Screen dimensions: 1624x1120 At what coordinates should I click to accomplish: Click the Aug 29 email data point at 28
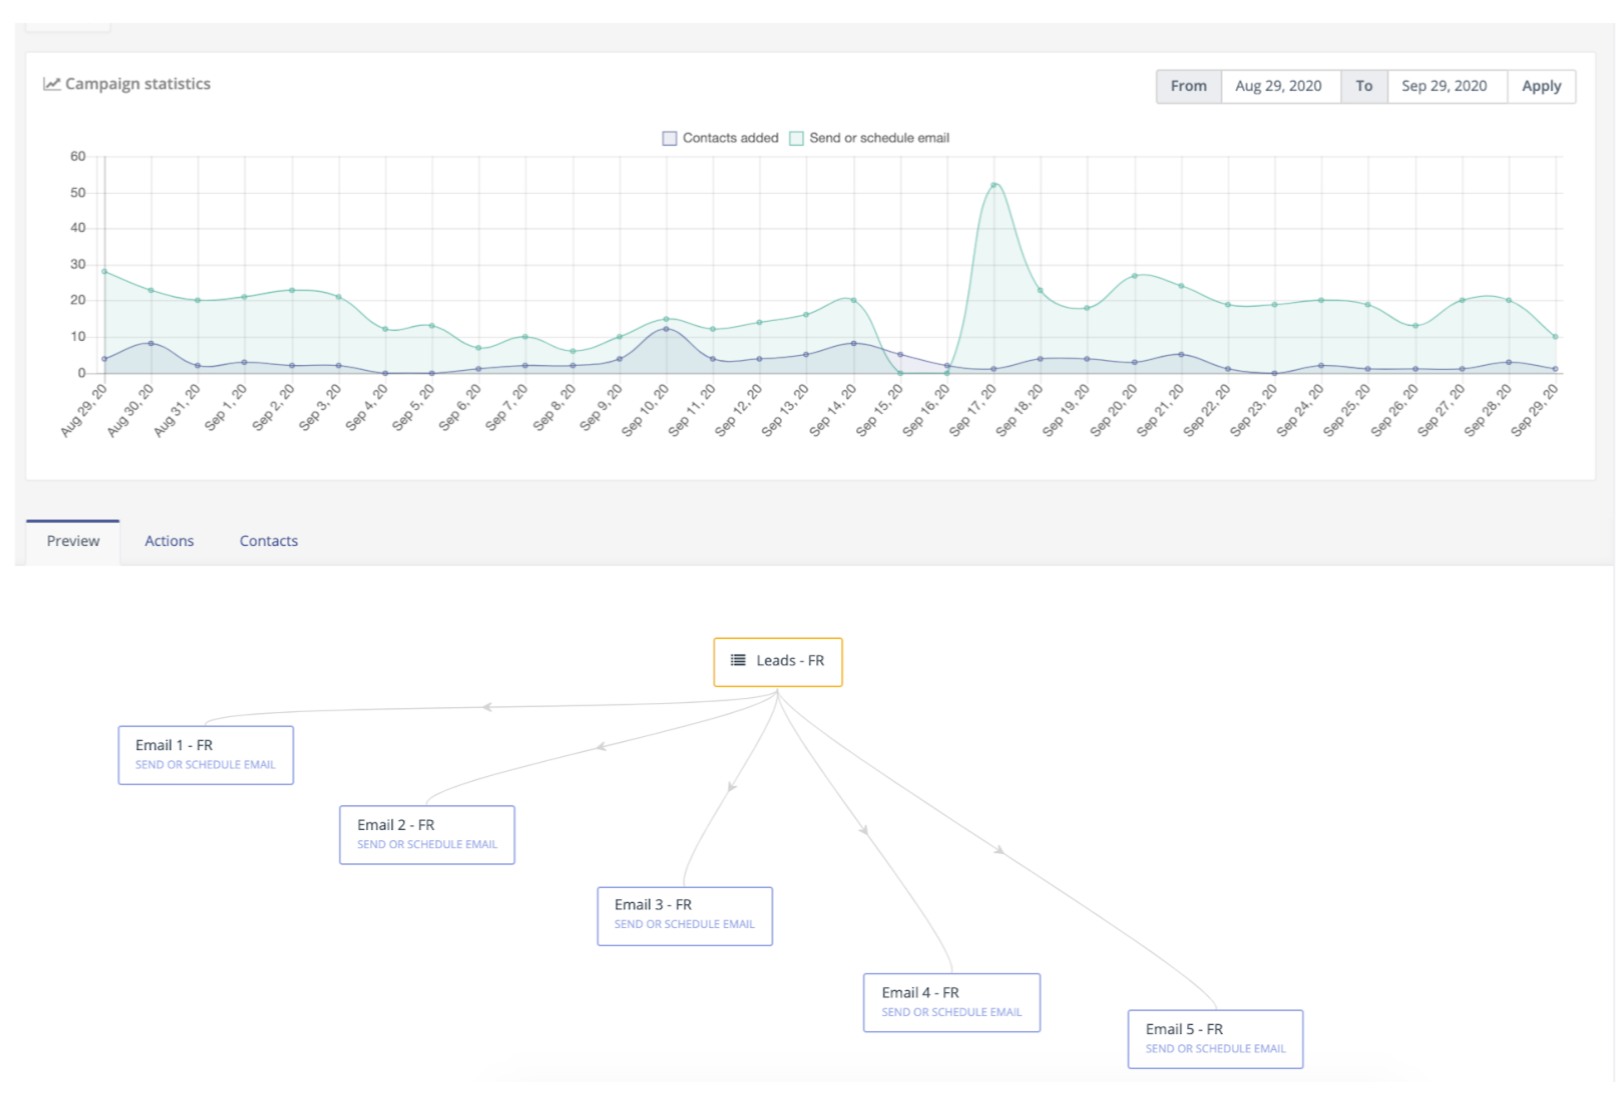coord(105,271)
